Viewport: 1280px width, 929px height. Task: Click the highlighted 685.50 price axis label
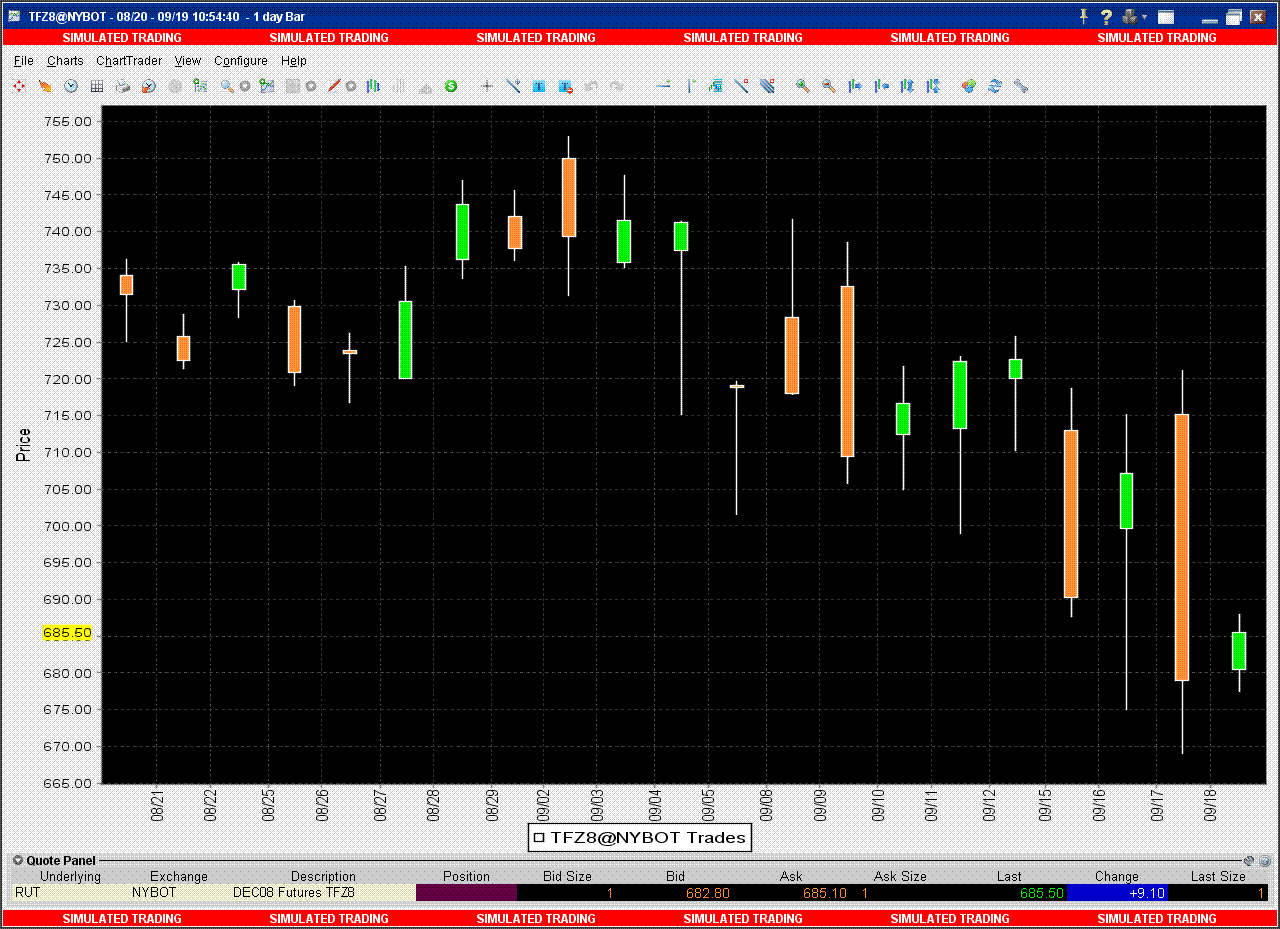click(x=67, y=633)
